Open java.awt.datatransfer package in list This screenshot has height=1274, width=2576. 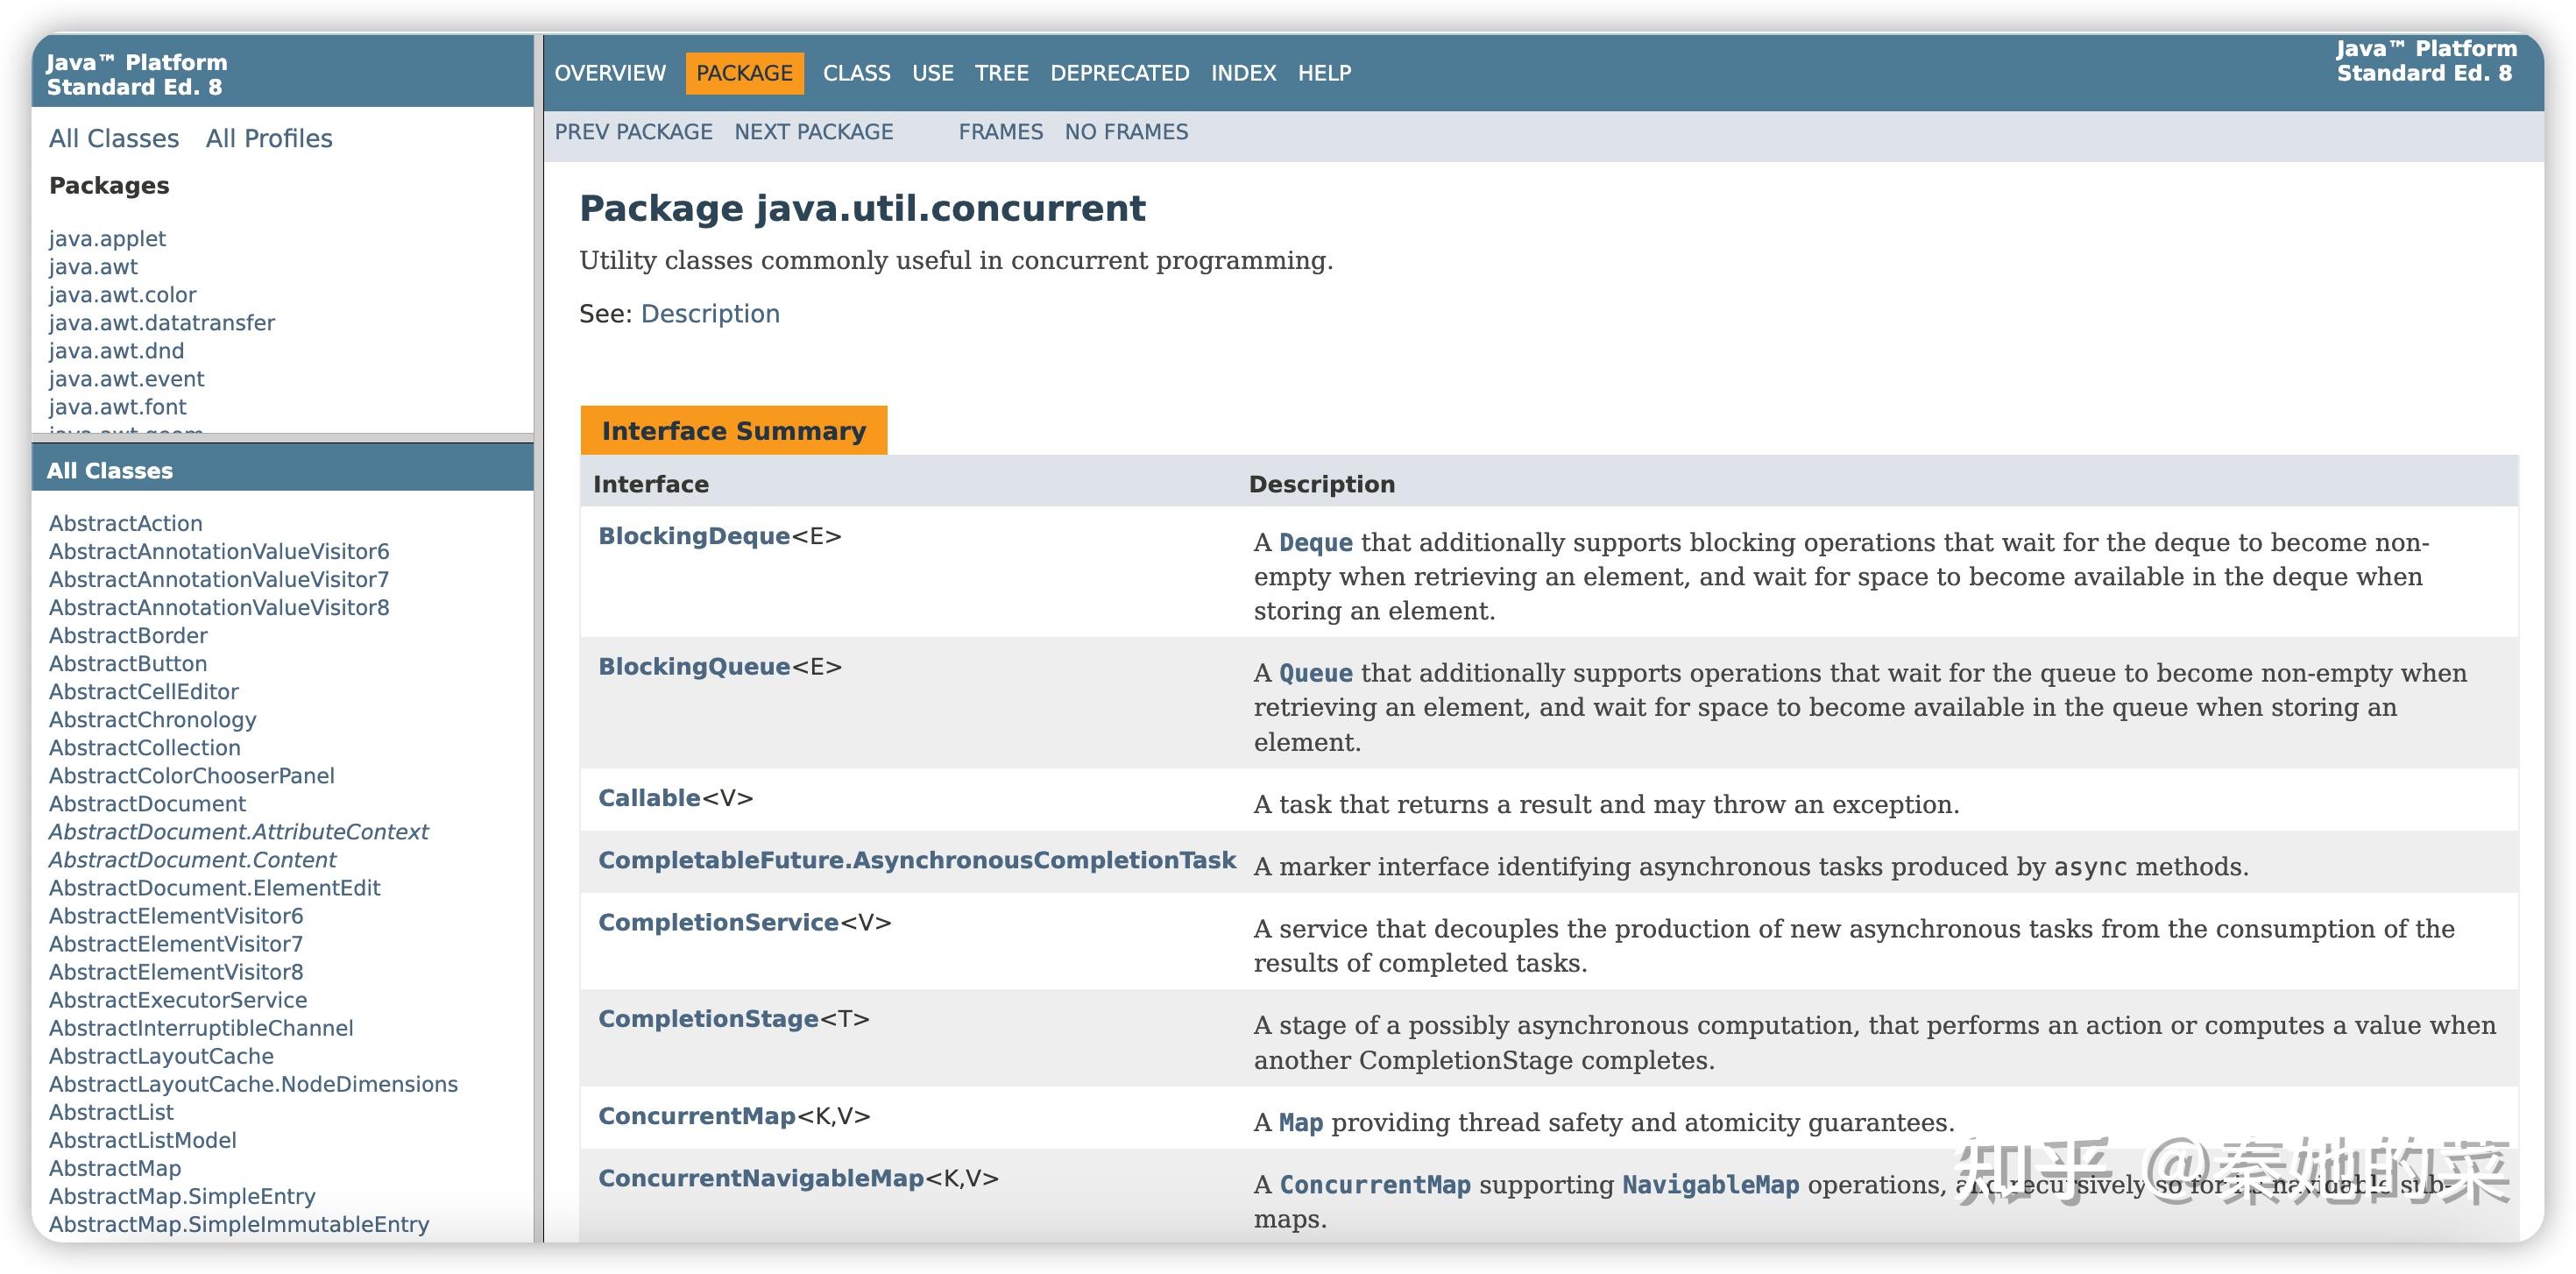(162, 323)
